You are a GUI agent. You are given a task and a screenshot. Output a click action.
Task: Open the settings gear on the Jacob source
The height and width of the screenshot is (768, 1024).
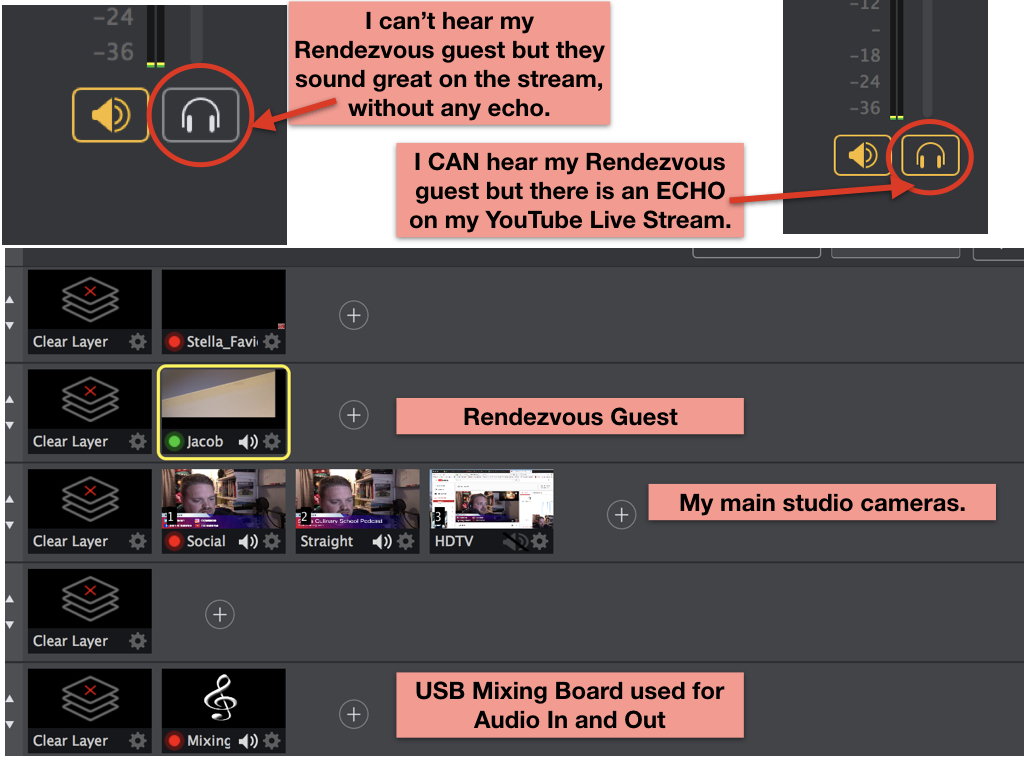coord(270,441)
